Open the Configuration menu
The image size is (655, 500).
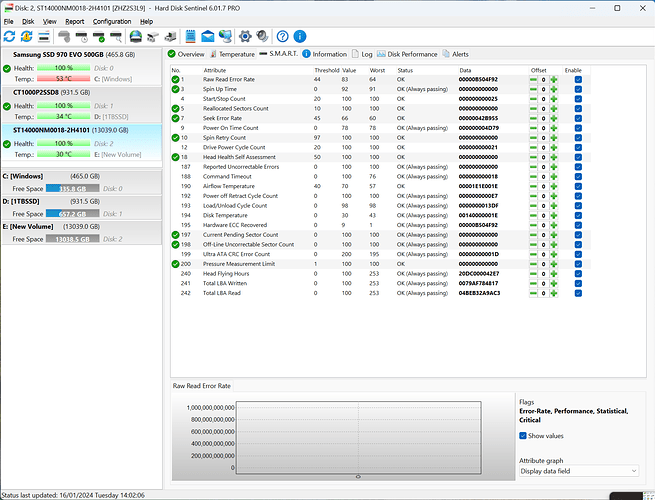[111, 20]
